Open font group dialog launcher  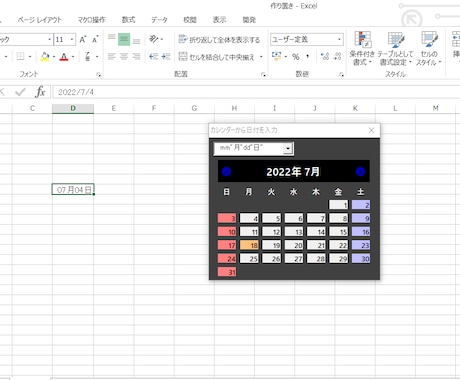click(x=99, y=75)
